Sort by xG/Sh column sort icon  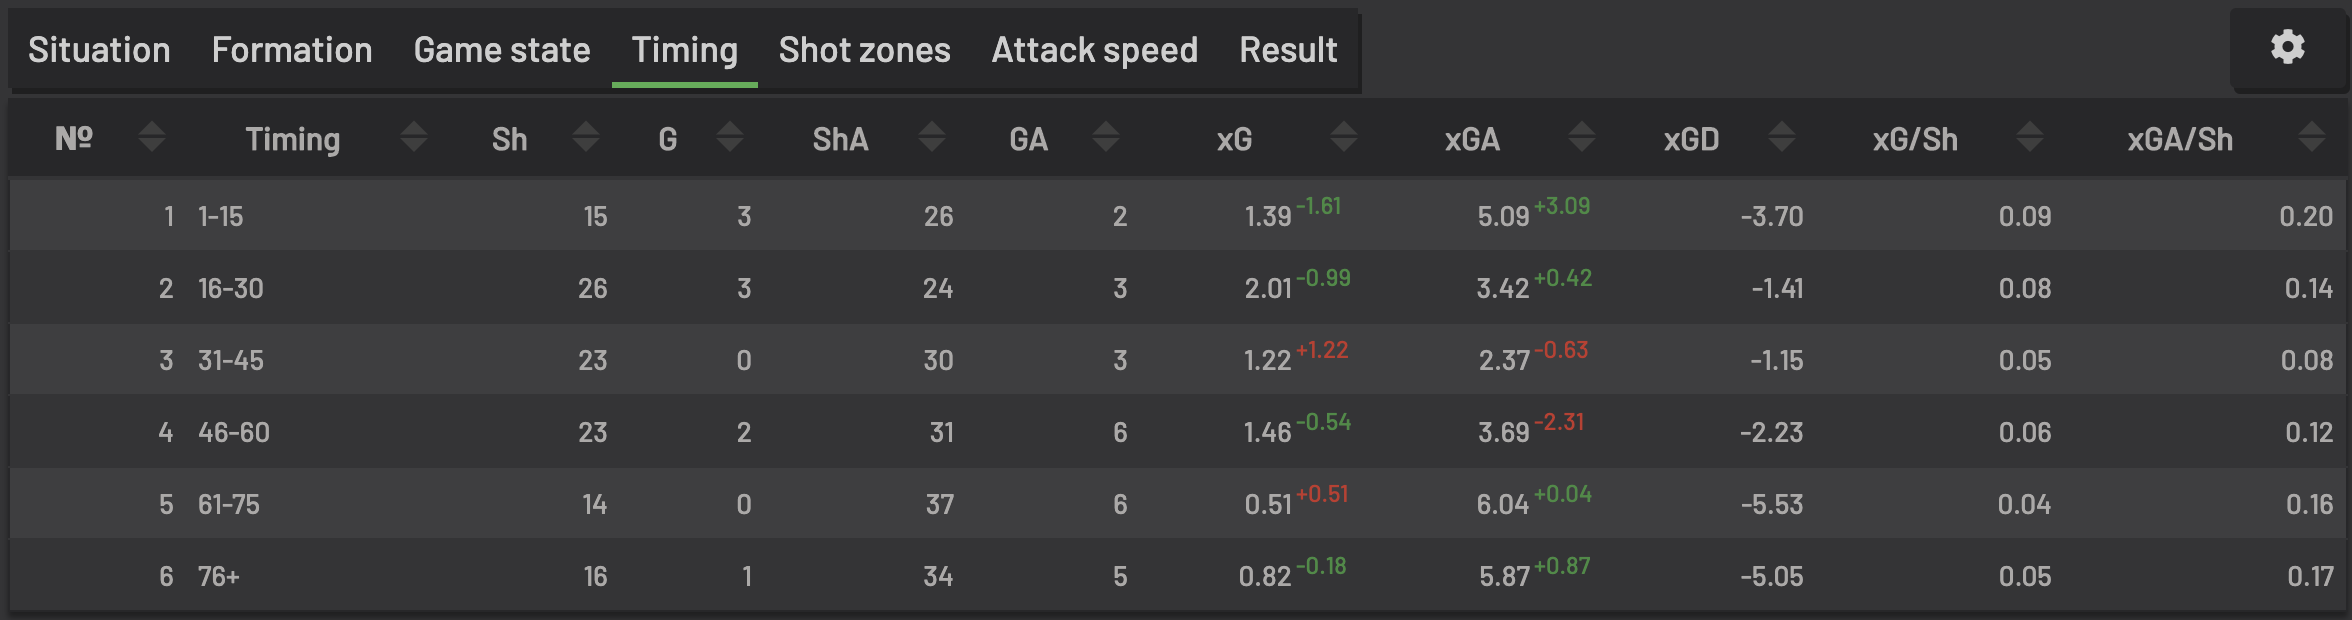point(2030,137)
